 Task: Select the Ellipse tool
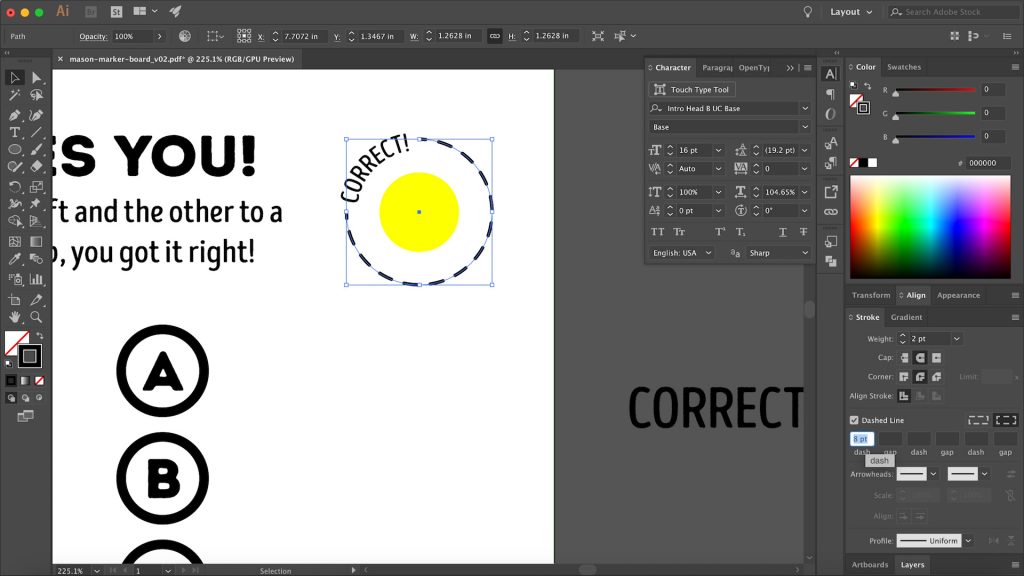tap(14, 150)
